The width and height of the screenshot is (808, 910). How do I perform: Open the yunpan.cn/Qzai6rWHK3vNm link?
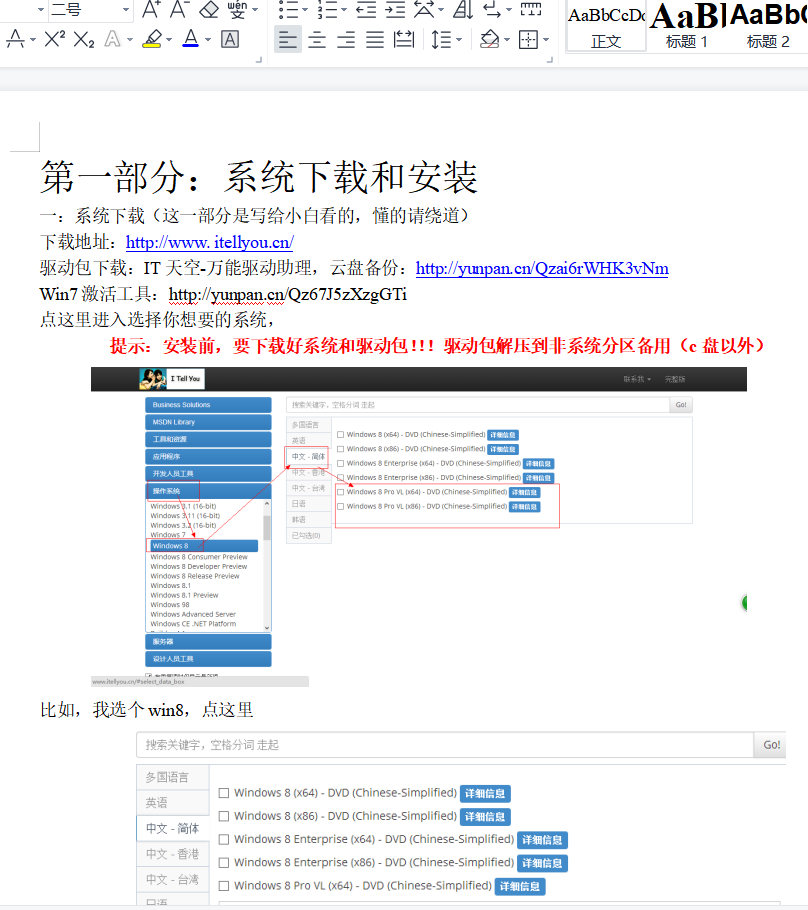coord(542,268)
